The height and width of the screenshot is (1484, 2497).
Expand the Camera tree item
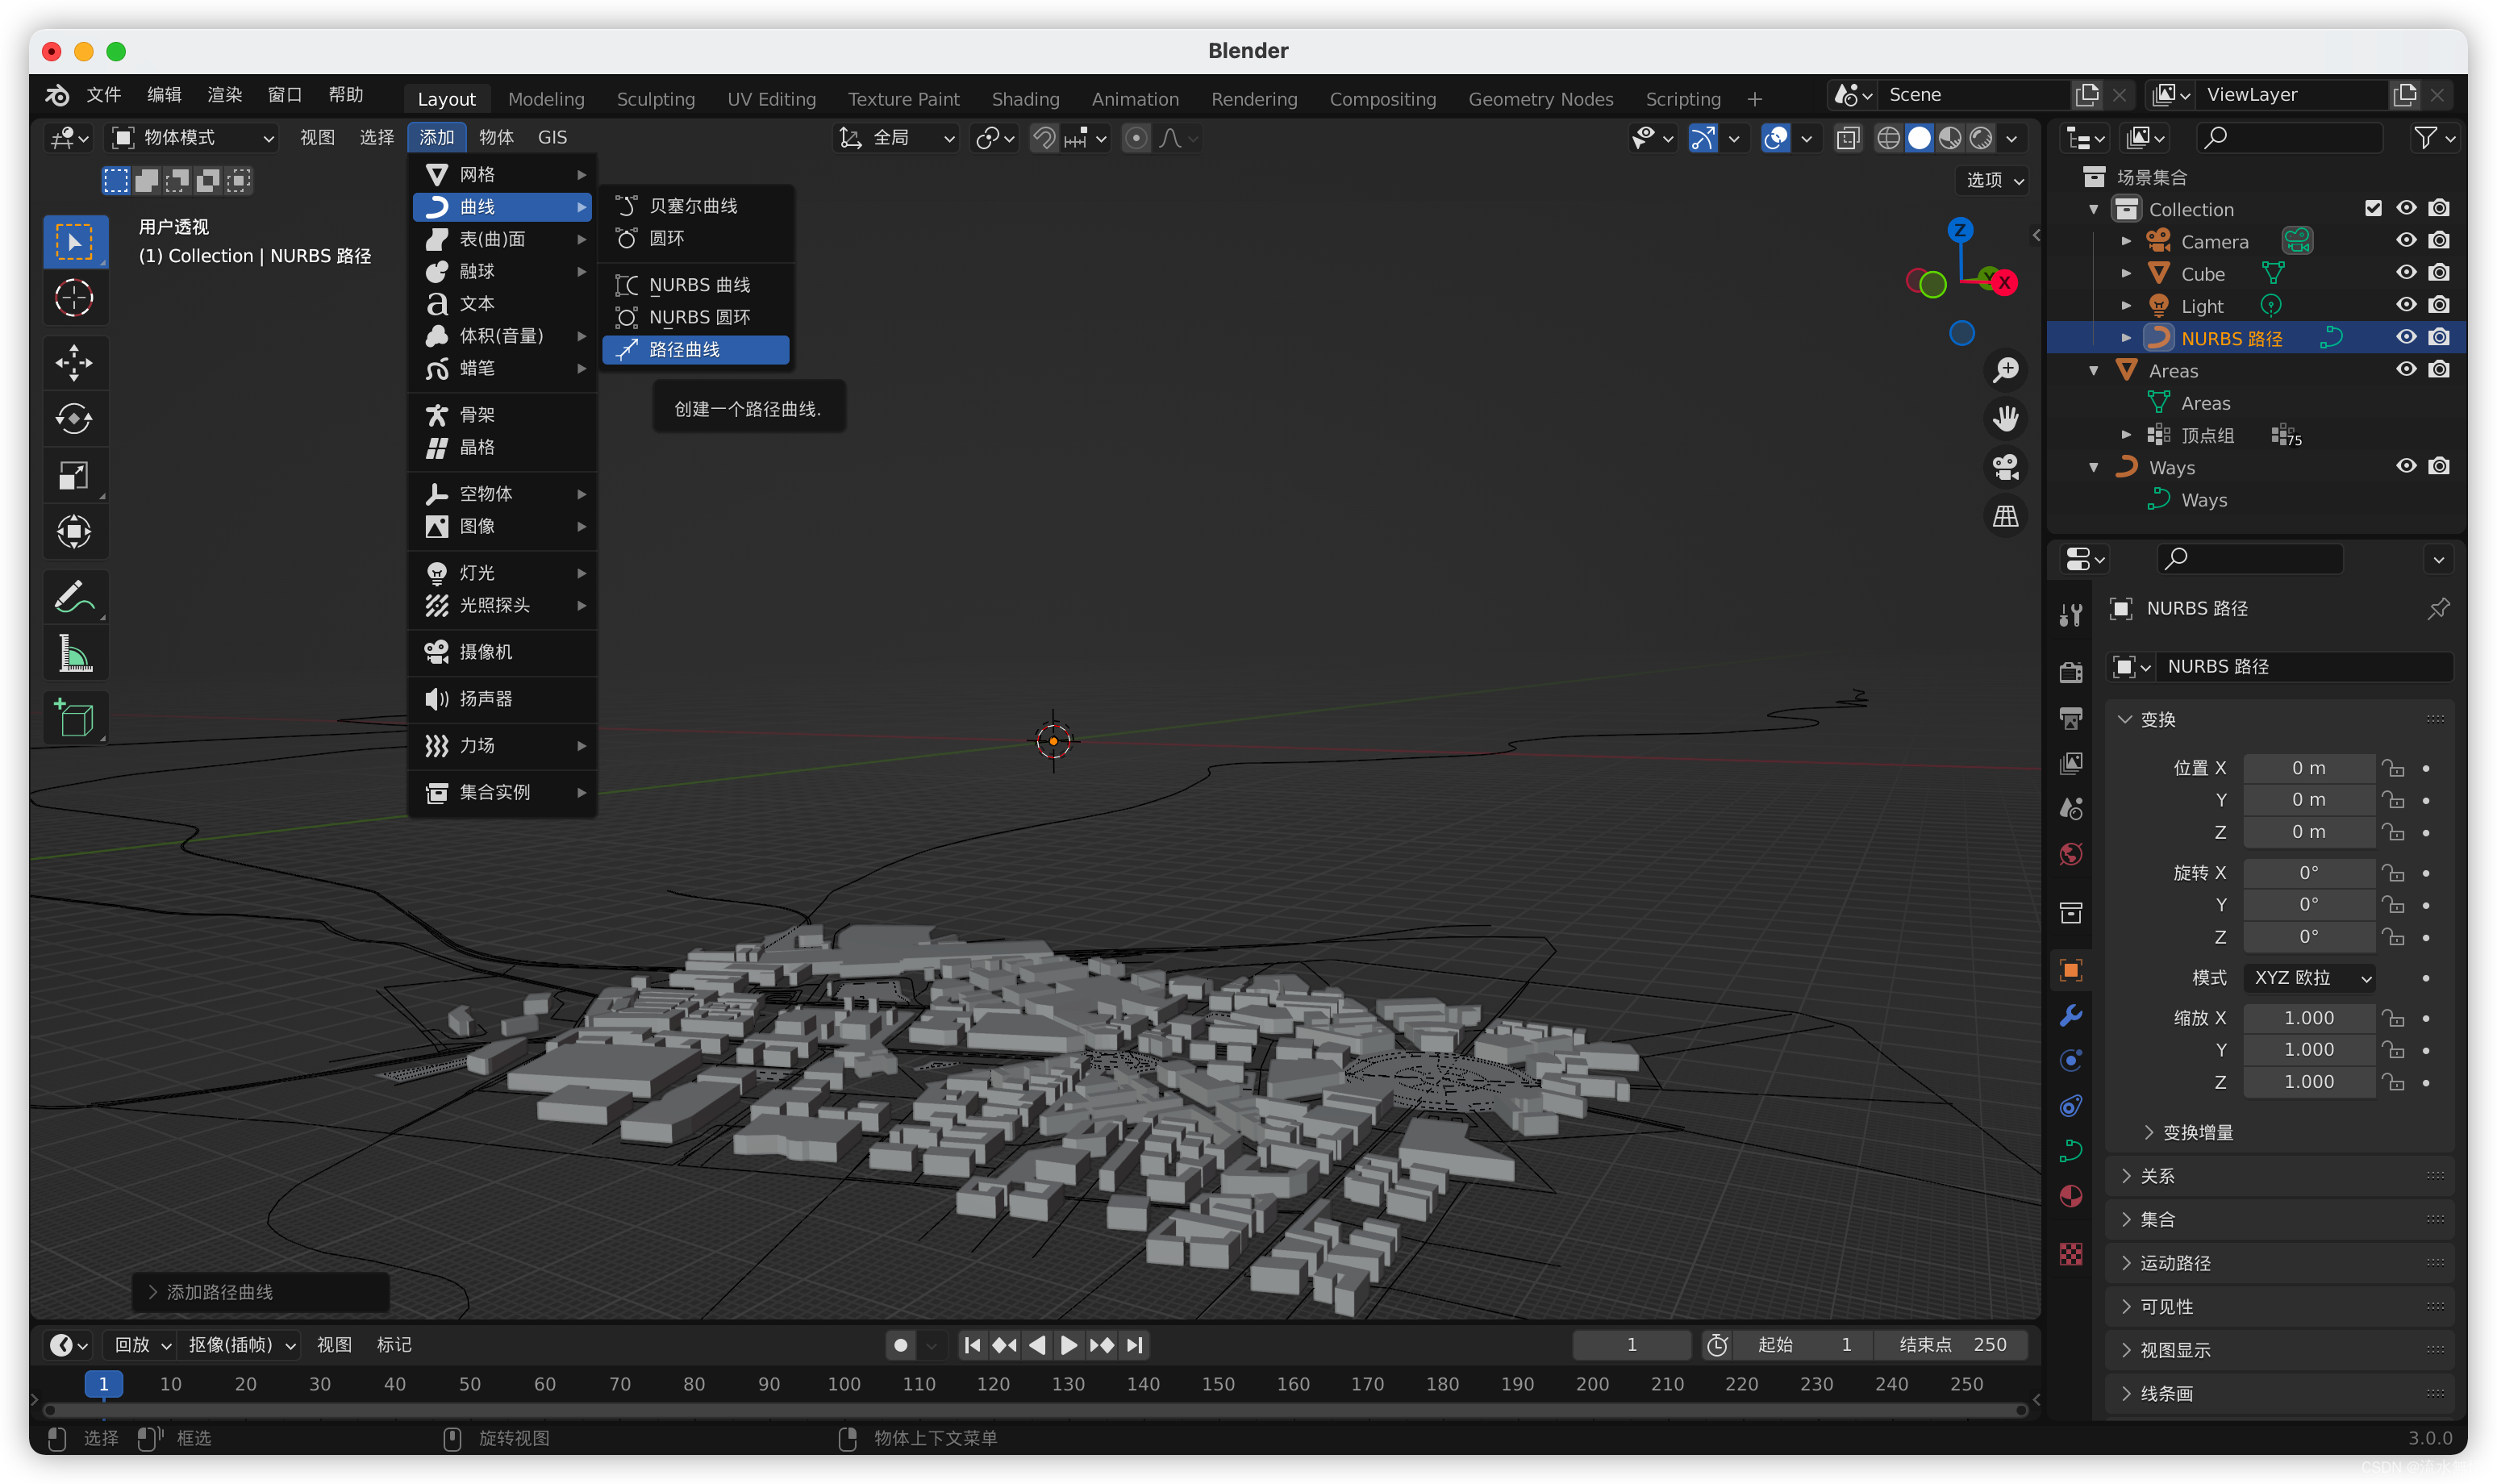click(x=2126, y=241)
